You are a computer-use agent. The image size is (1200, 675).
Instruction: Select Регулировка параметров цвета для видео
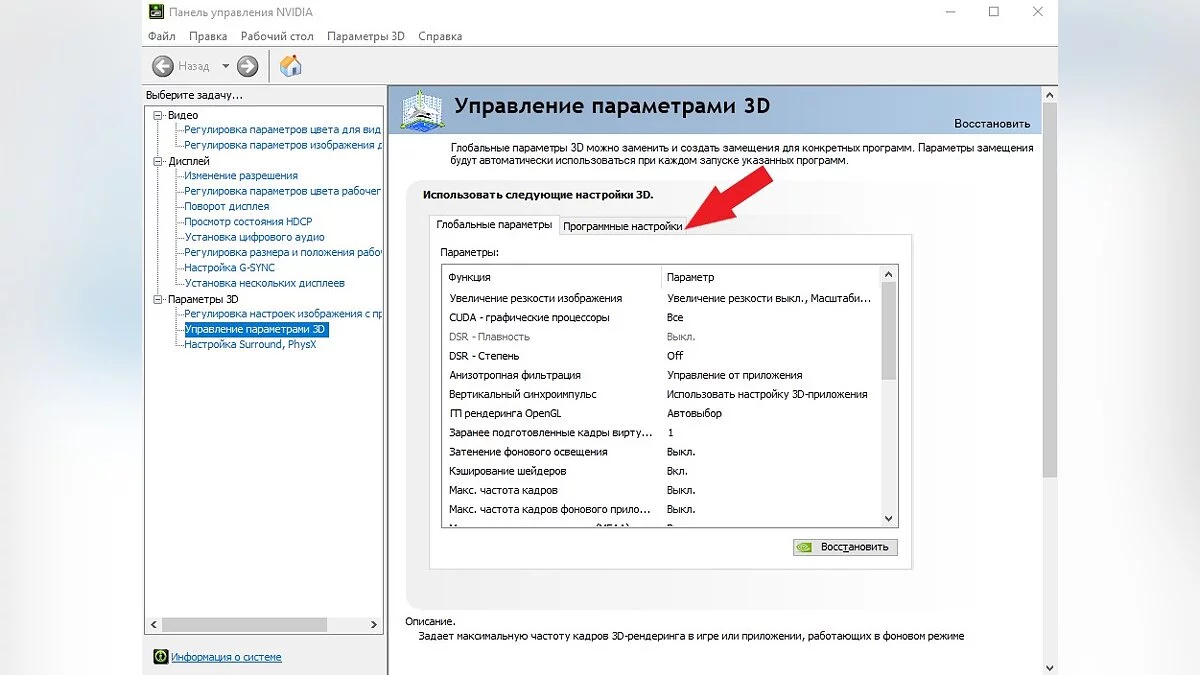pyautogui.click(x=283, y=130)
